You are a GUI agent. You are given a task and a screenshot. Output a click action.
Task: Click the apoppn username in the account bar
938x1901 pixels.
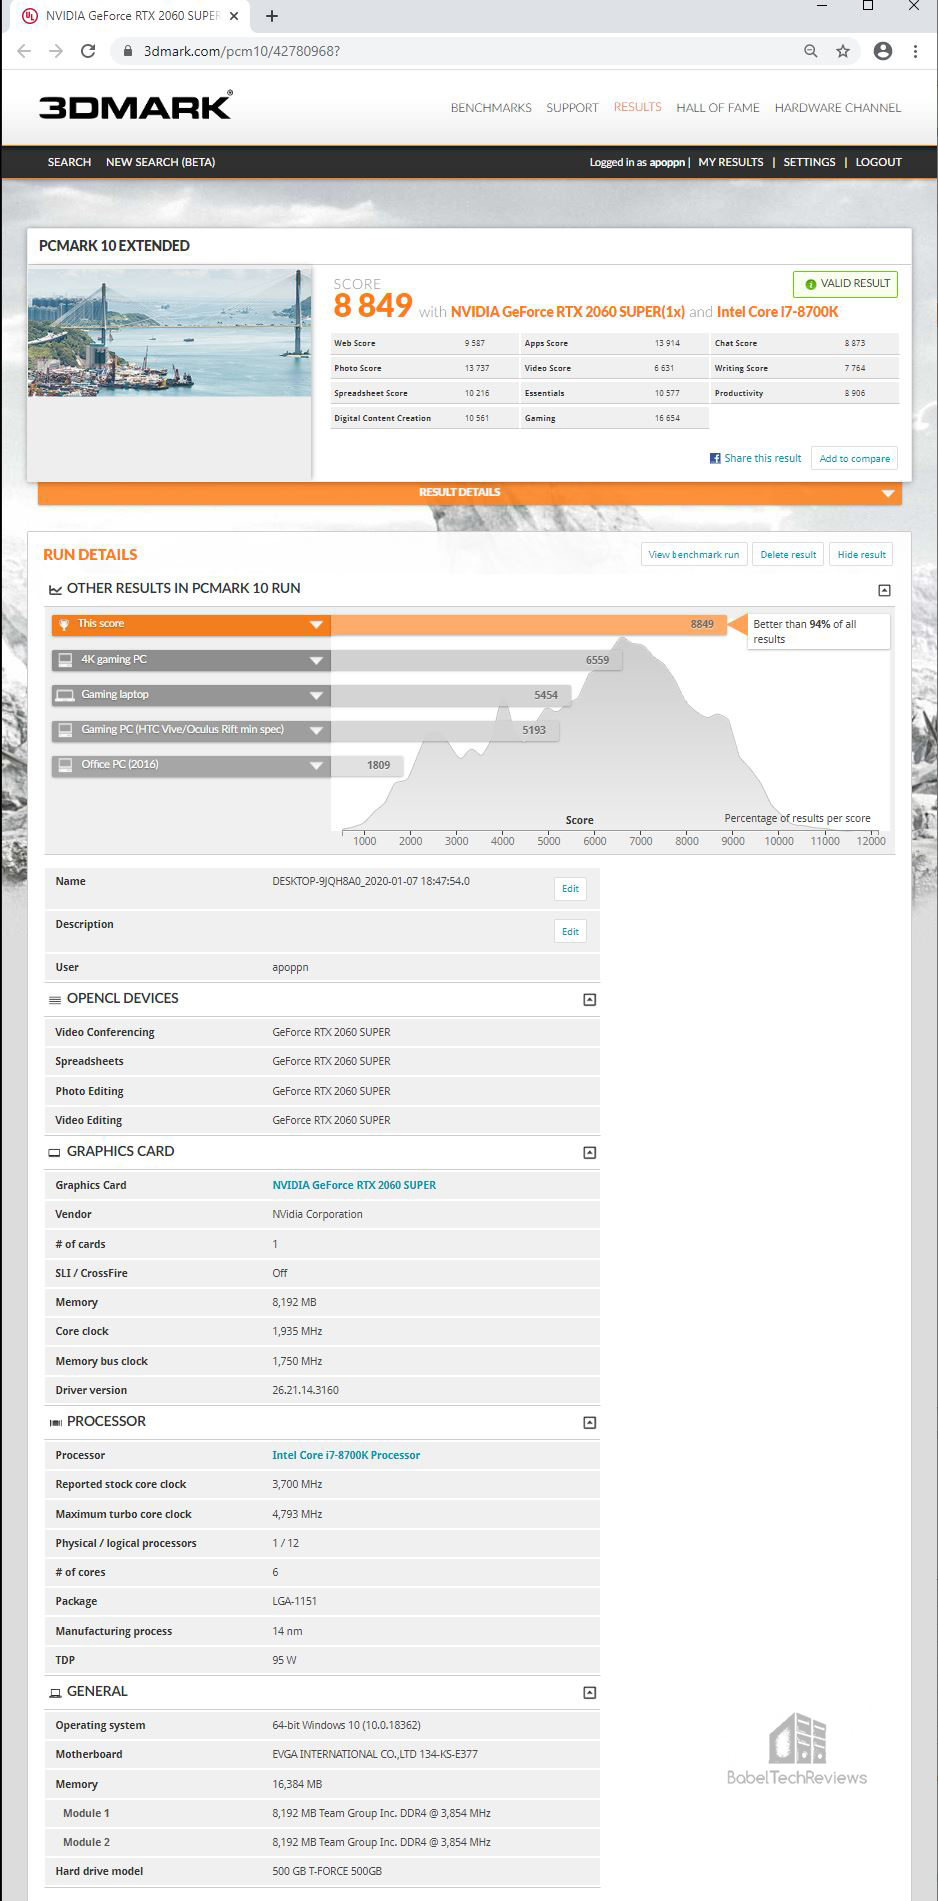coord(667,162)
